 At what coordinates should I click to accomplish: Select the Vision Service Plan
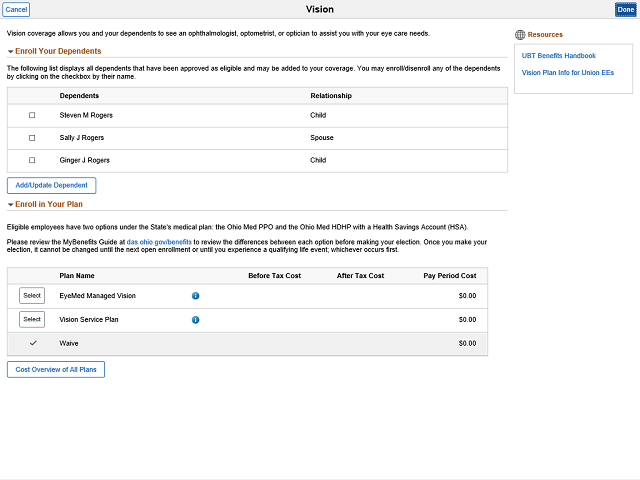point(32,319)
